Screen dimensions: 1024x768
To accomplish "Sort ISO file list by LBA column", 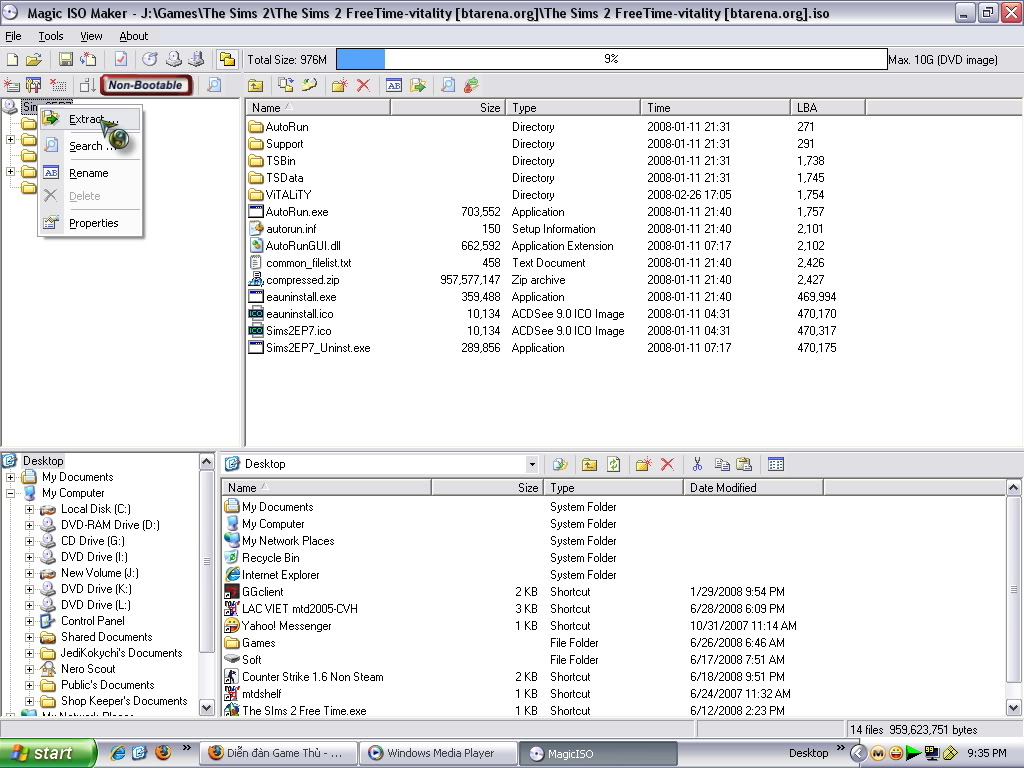I will (x=827, y=108).
